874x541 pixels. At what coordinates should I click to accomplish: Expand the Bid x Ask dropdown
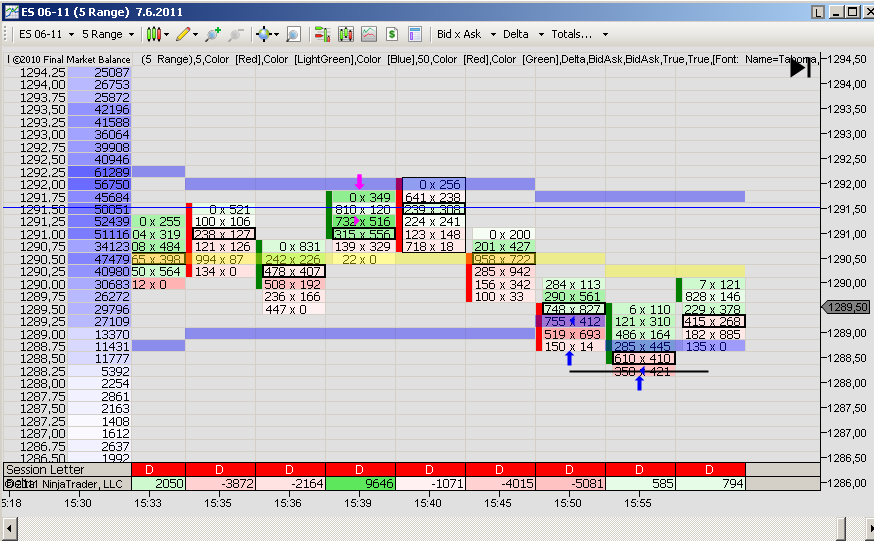pyautogui.click(x=493, y=35)
